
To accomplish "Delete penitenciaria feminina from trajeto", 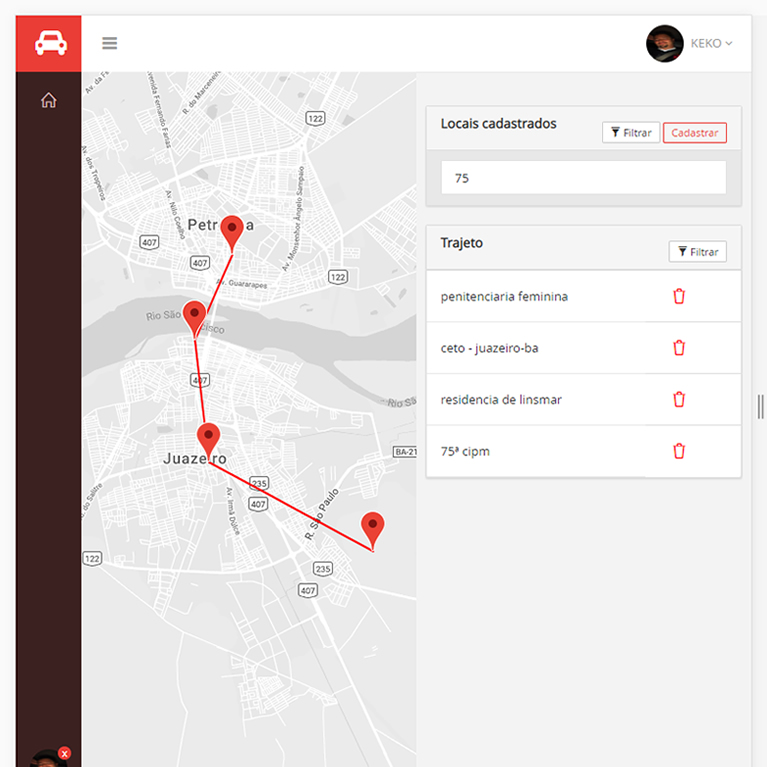I will pos(679,296).
